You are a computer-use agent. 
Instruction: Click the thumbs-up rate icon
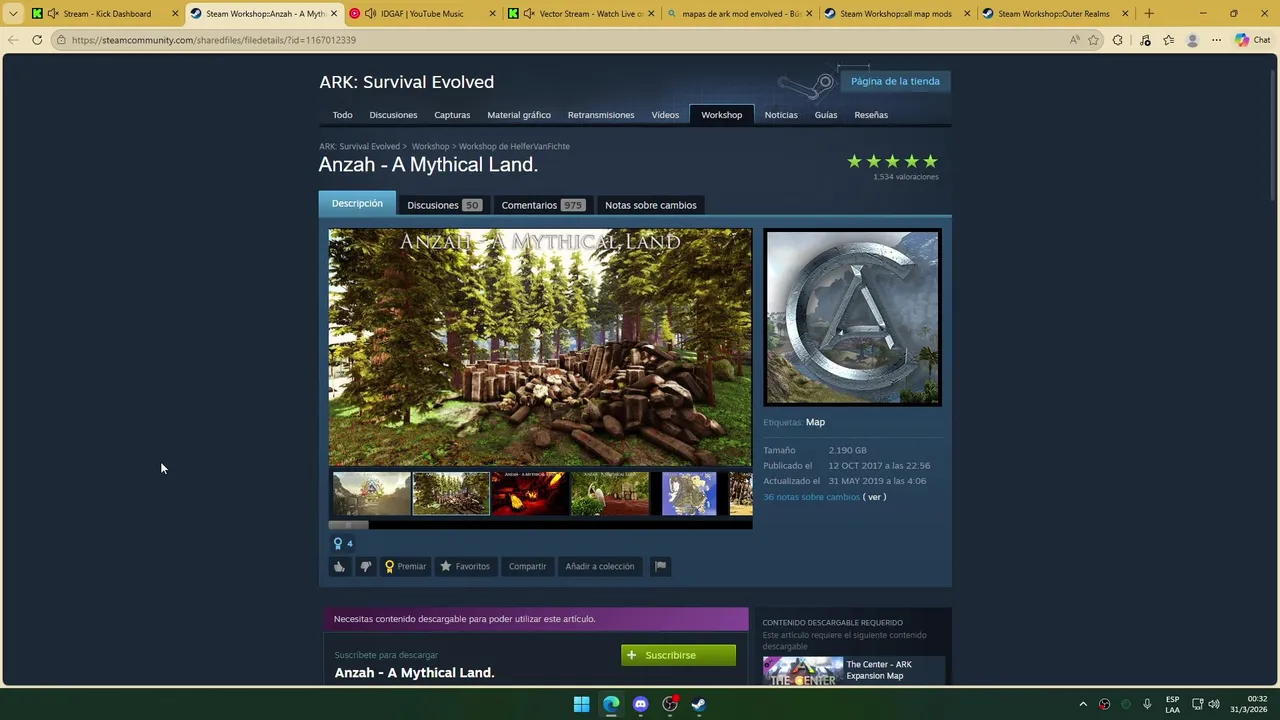[x=339, y=566]
